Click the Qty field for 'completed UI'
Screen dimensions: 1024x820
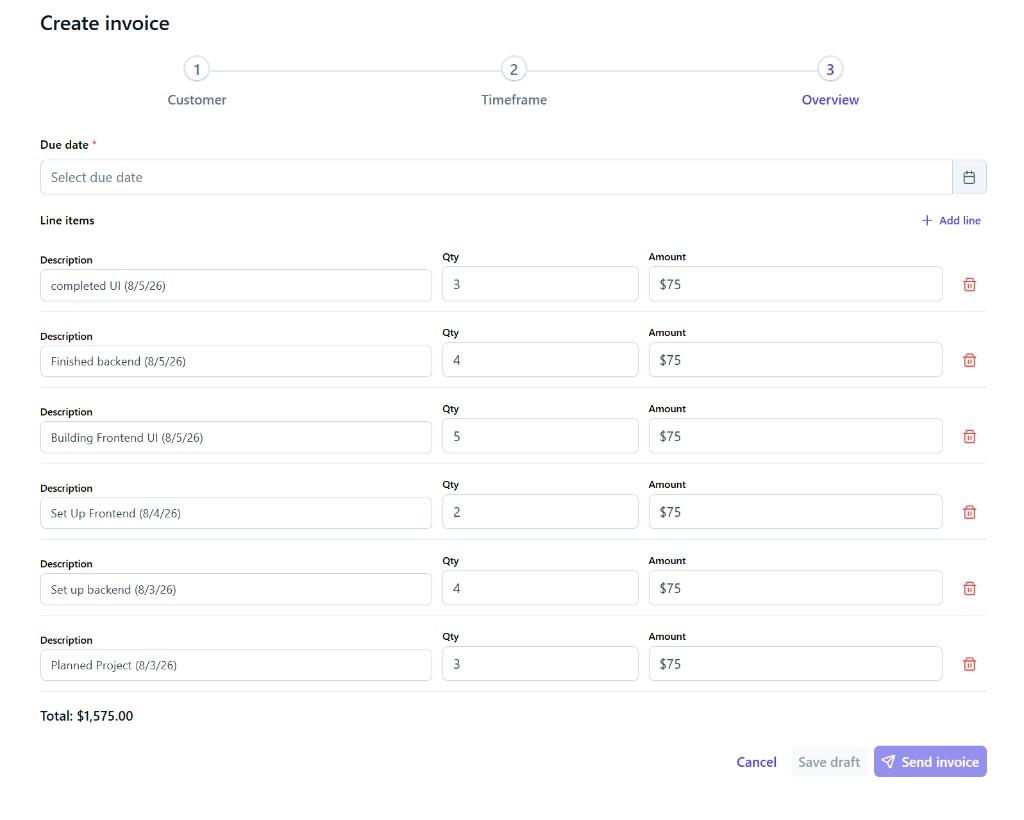tap(540, 284)
